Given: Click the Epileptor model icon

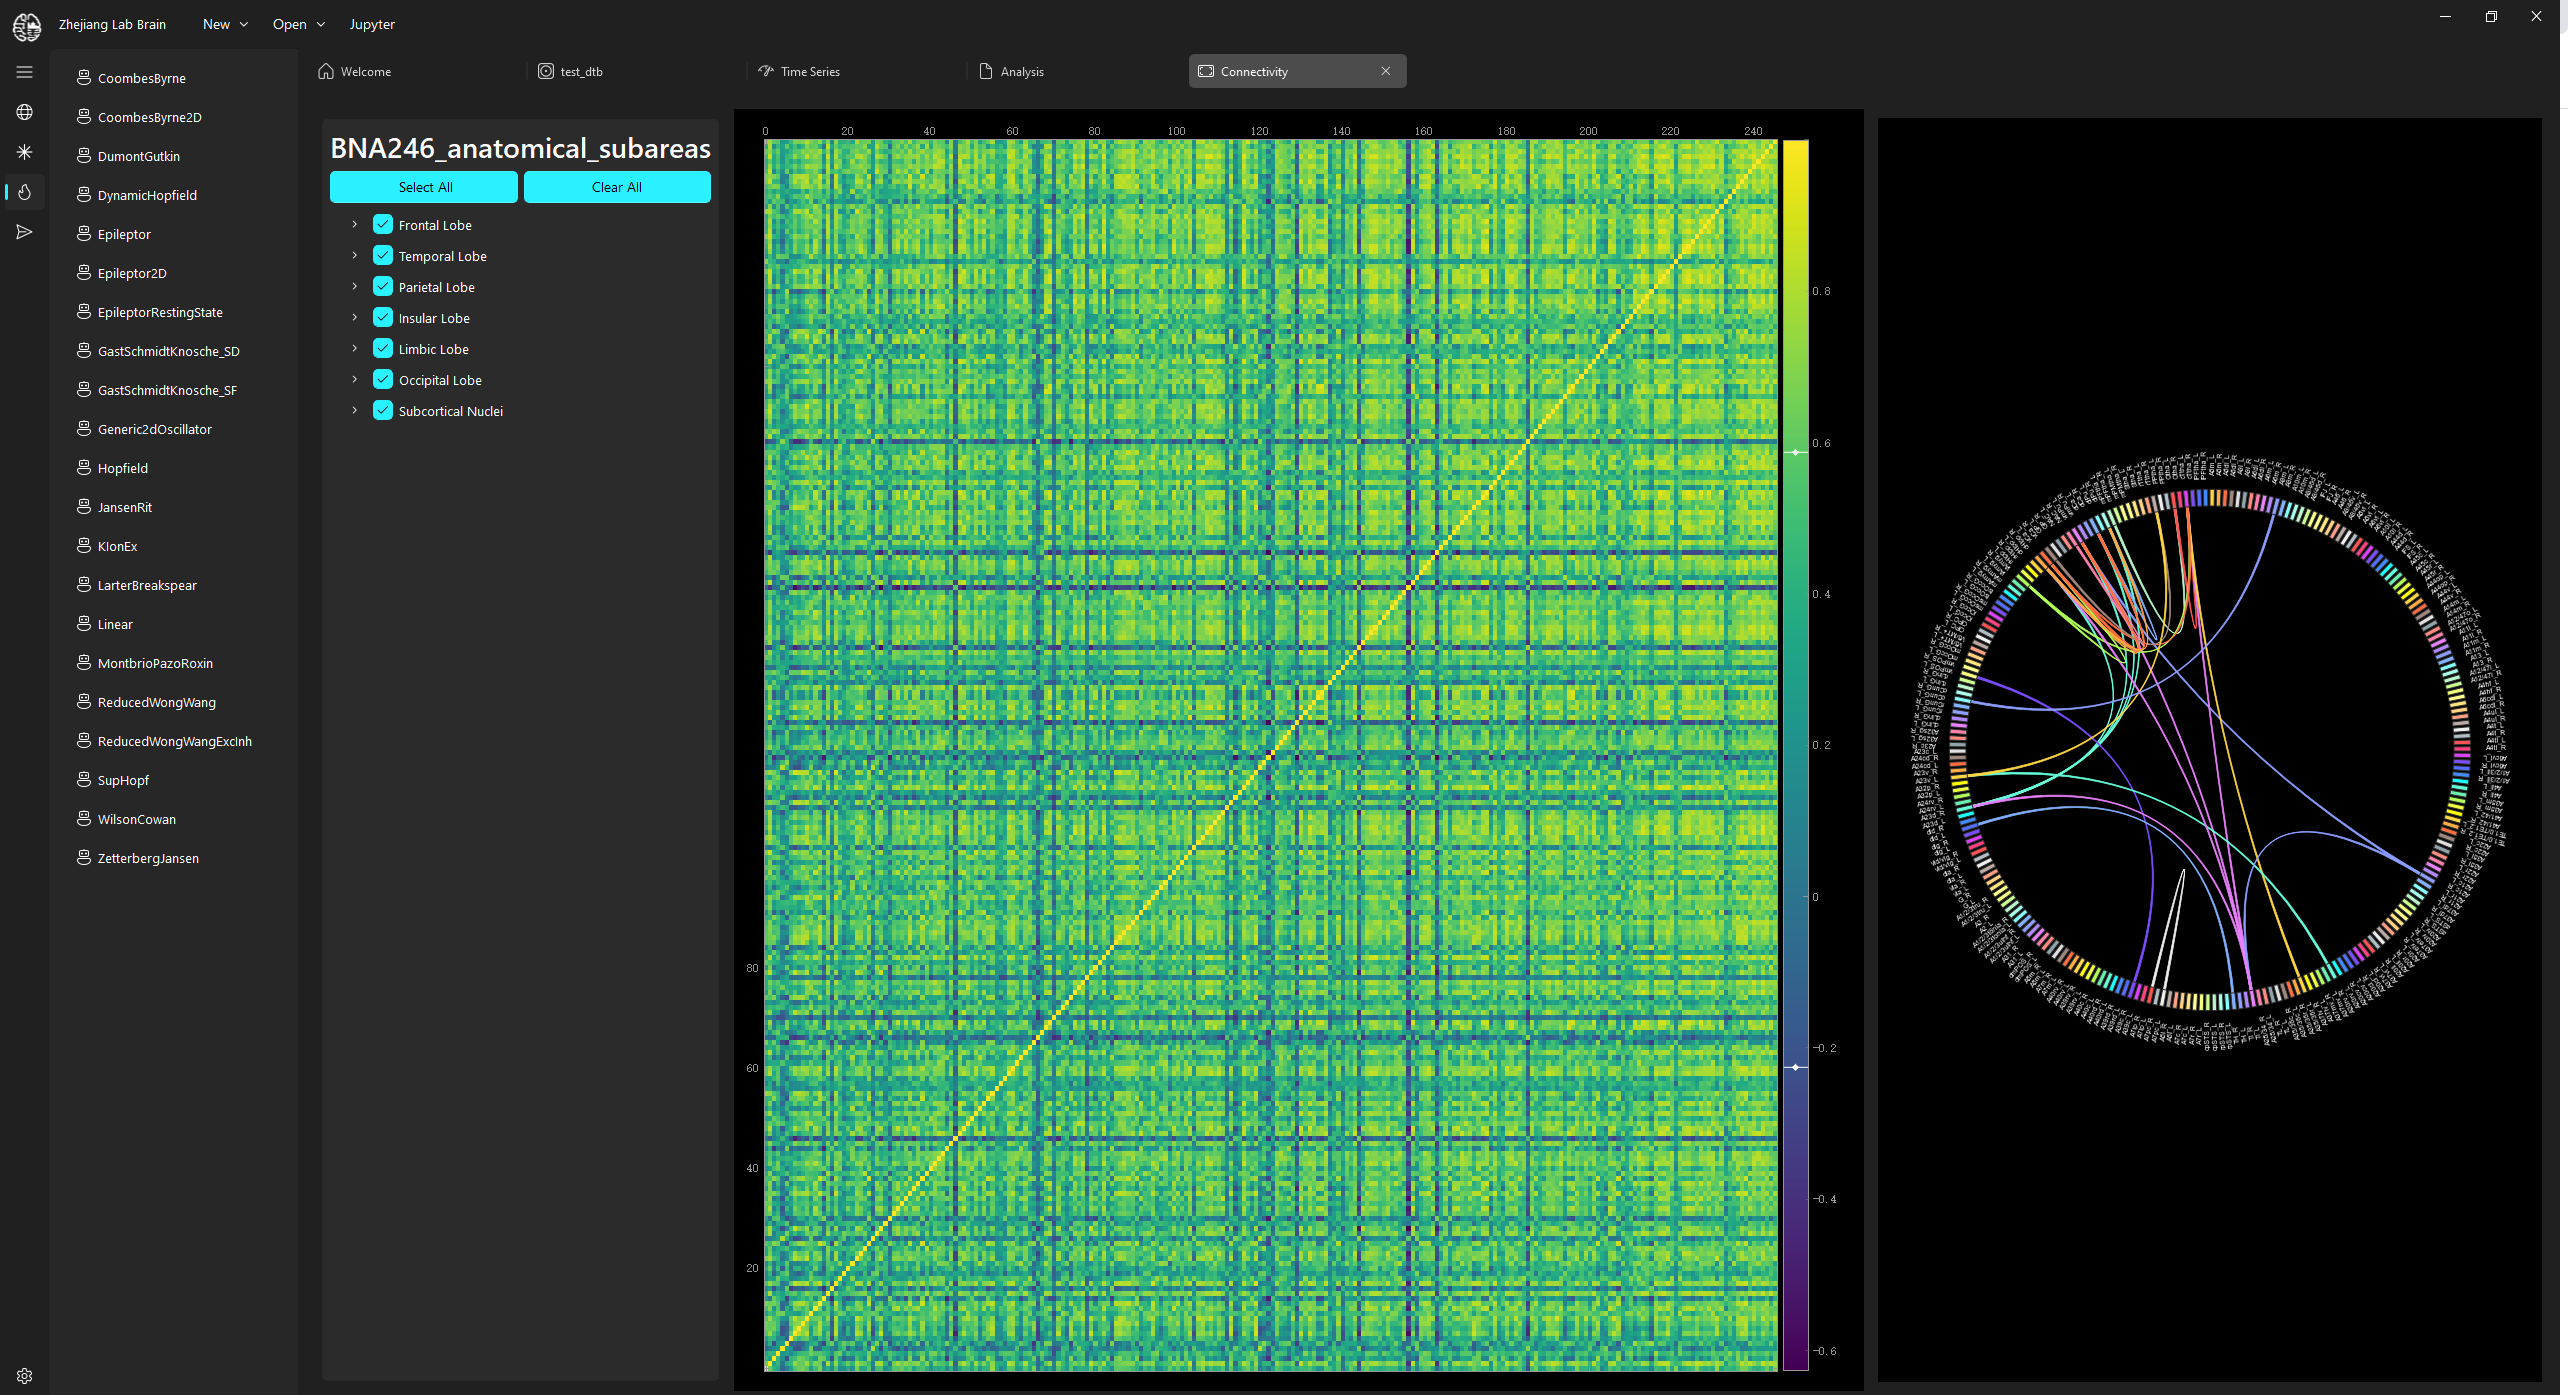Looking at the screenshot, I should pyautogui.click(x=84, y=233).
